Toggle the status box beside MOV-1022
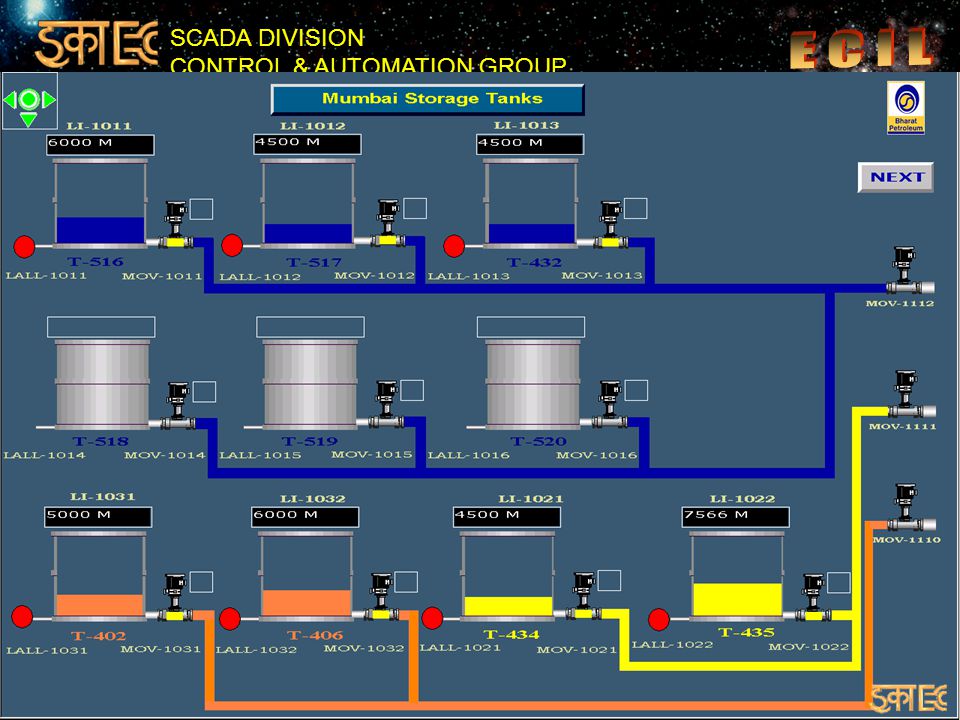The height and width of the screenshot is (720, 960). [x=839, y=582]
